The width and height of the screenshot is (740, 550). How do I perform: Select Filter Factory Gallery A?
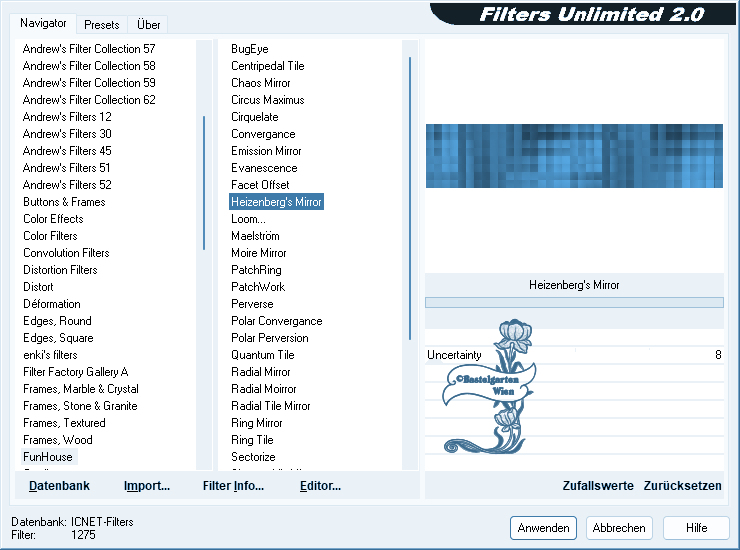tap(76, 372)
